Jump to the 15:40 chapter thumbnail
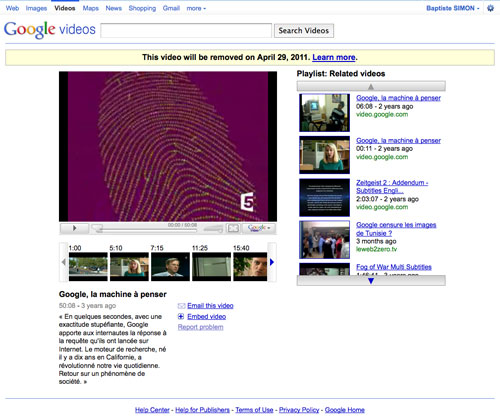Screen dimensions: 500x420 click(x=250, y=267)
